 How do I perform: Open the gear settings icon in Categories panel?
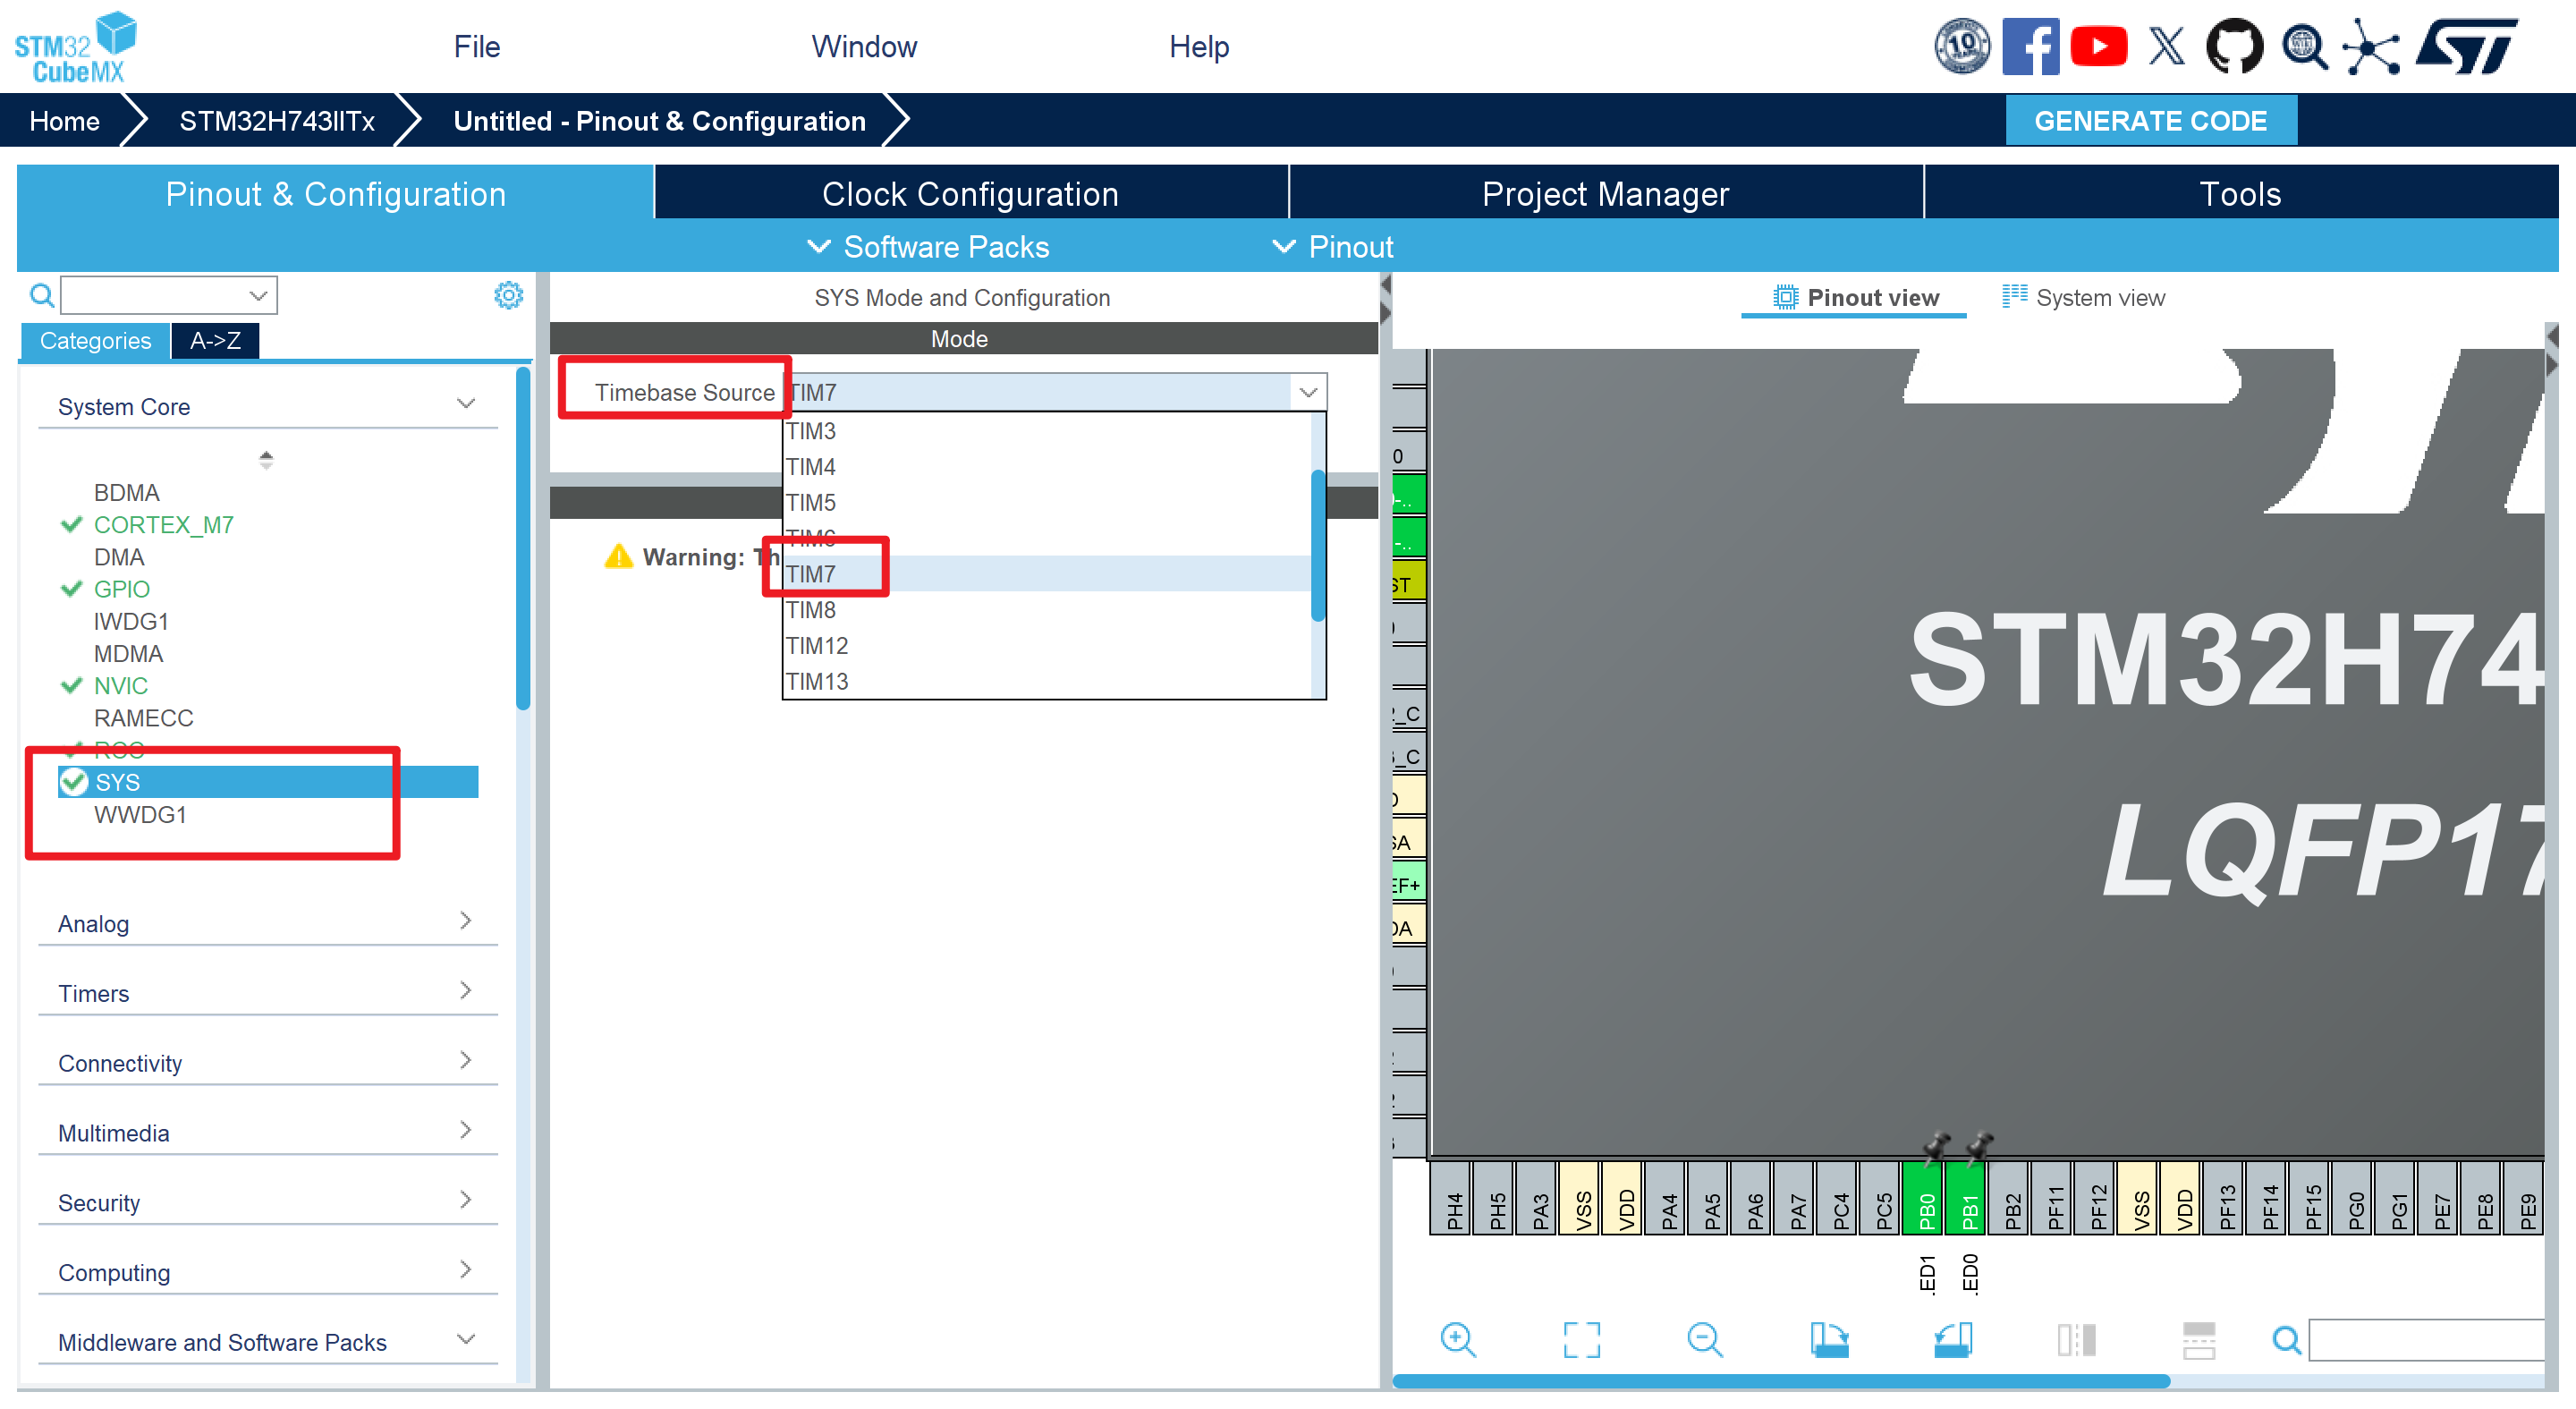(508, 295)
